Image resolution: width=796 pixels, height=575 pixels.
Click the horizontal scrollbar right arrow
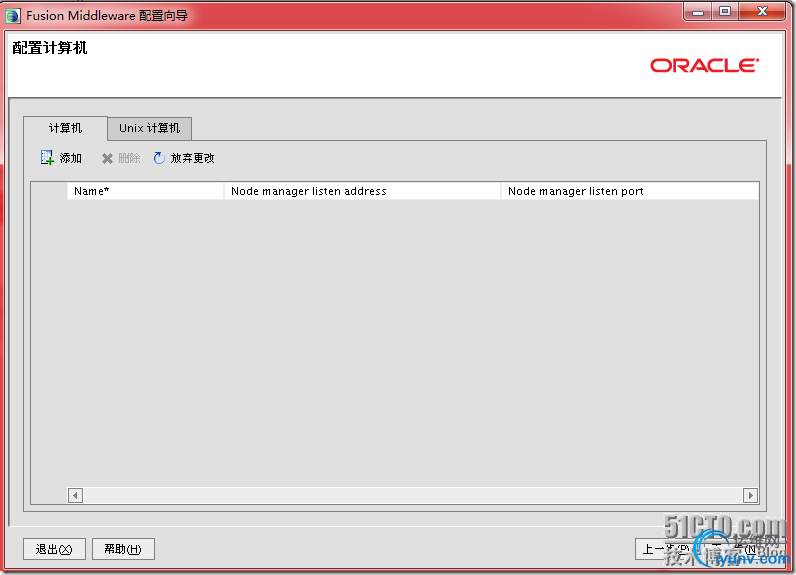pyautogui.click(x=750, y=495)
